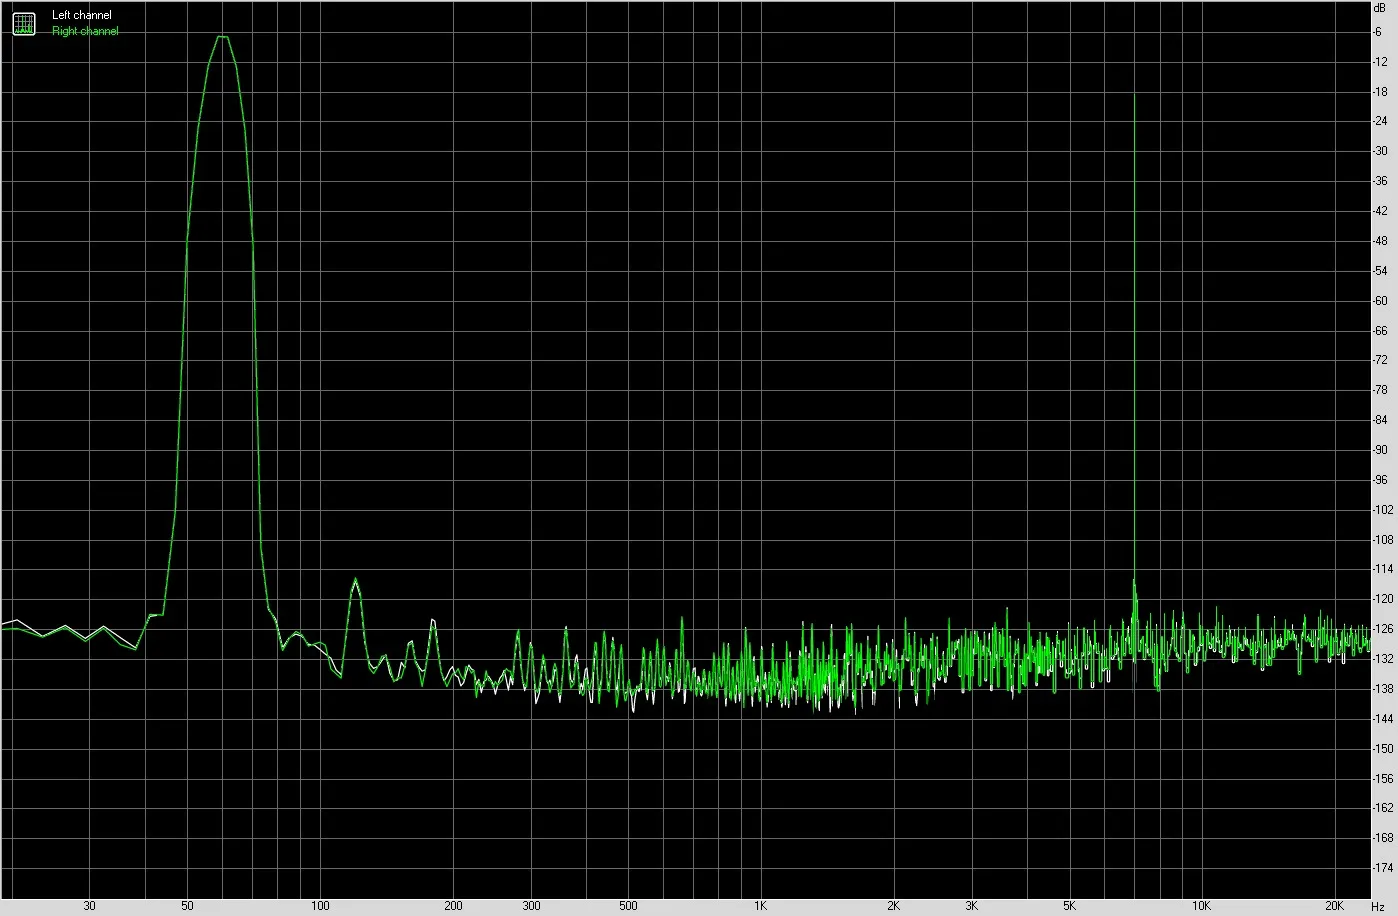
Task: Click the -48 dB axis value
Action: (x=1380, y=241)
